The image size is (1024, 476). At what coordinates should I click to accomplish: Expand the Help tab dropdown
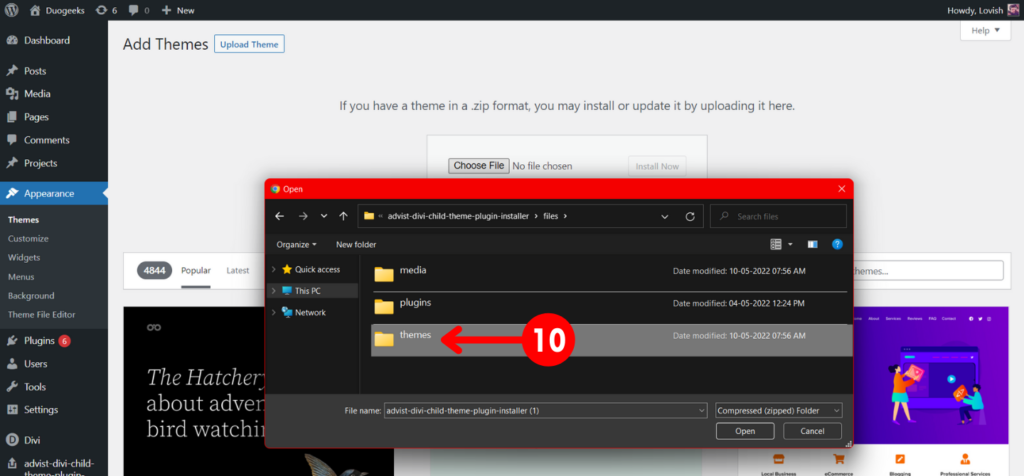point(985,30)
